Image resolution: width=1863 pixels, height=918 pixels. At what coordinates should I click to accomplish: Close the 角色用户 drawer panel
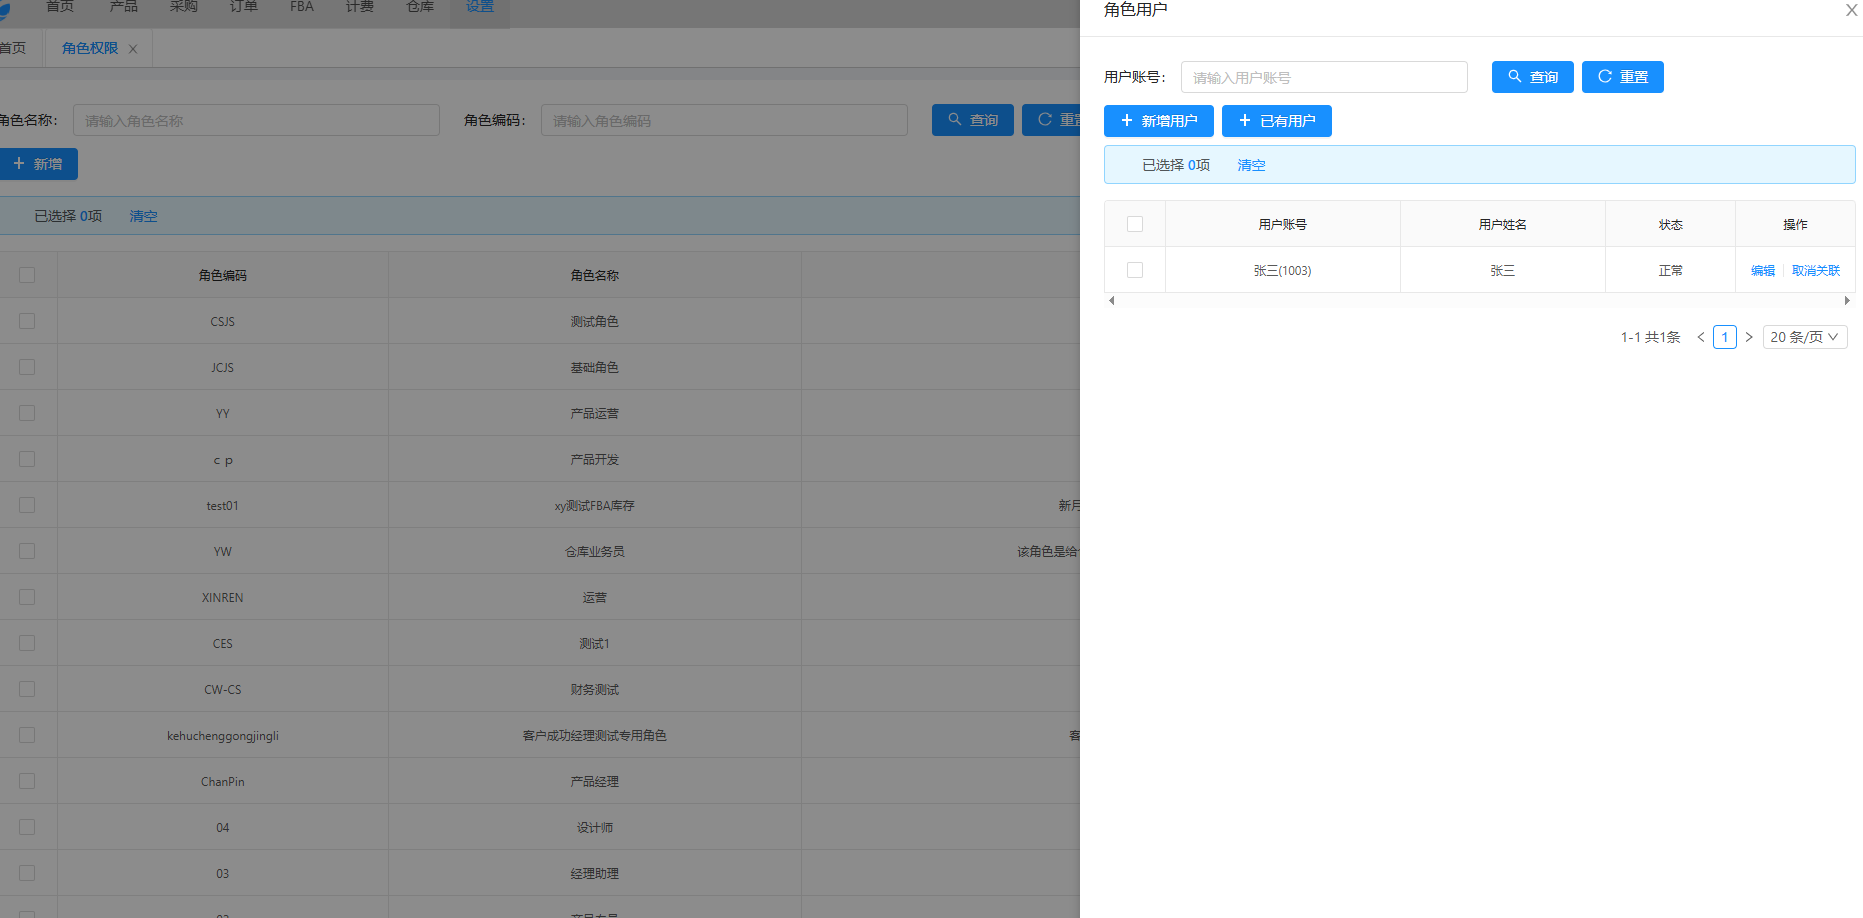pos(1851,10)
